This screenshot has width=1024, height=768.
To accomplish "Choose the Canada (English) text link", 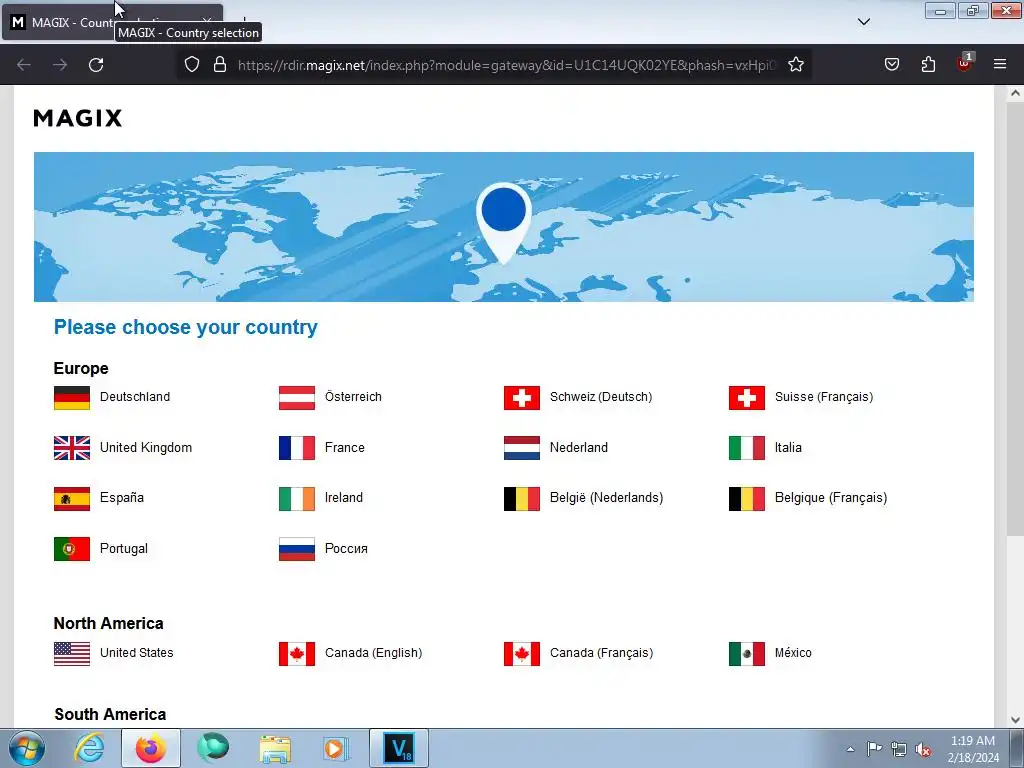I will tap(374, 653).
